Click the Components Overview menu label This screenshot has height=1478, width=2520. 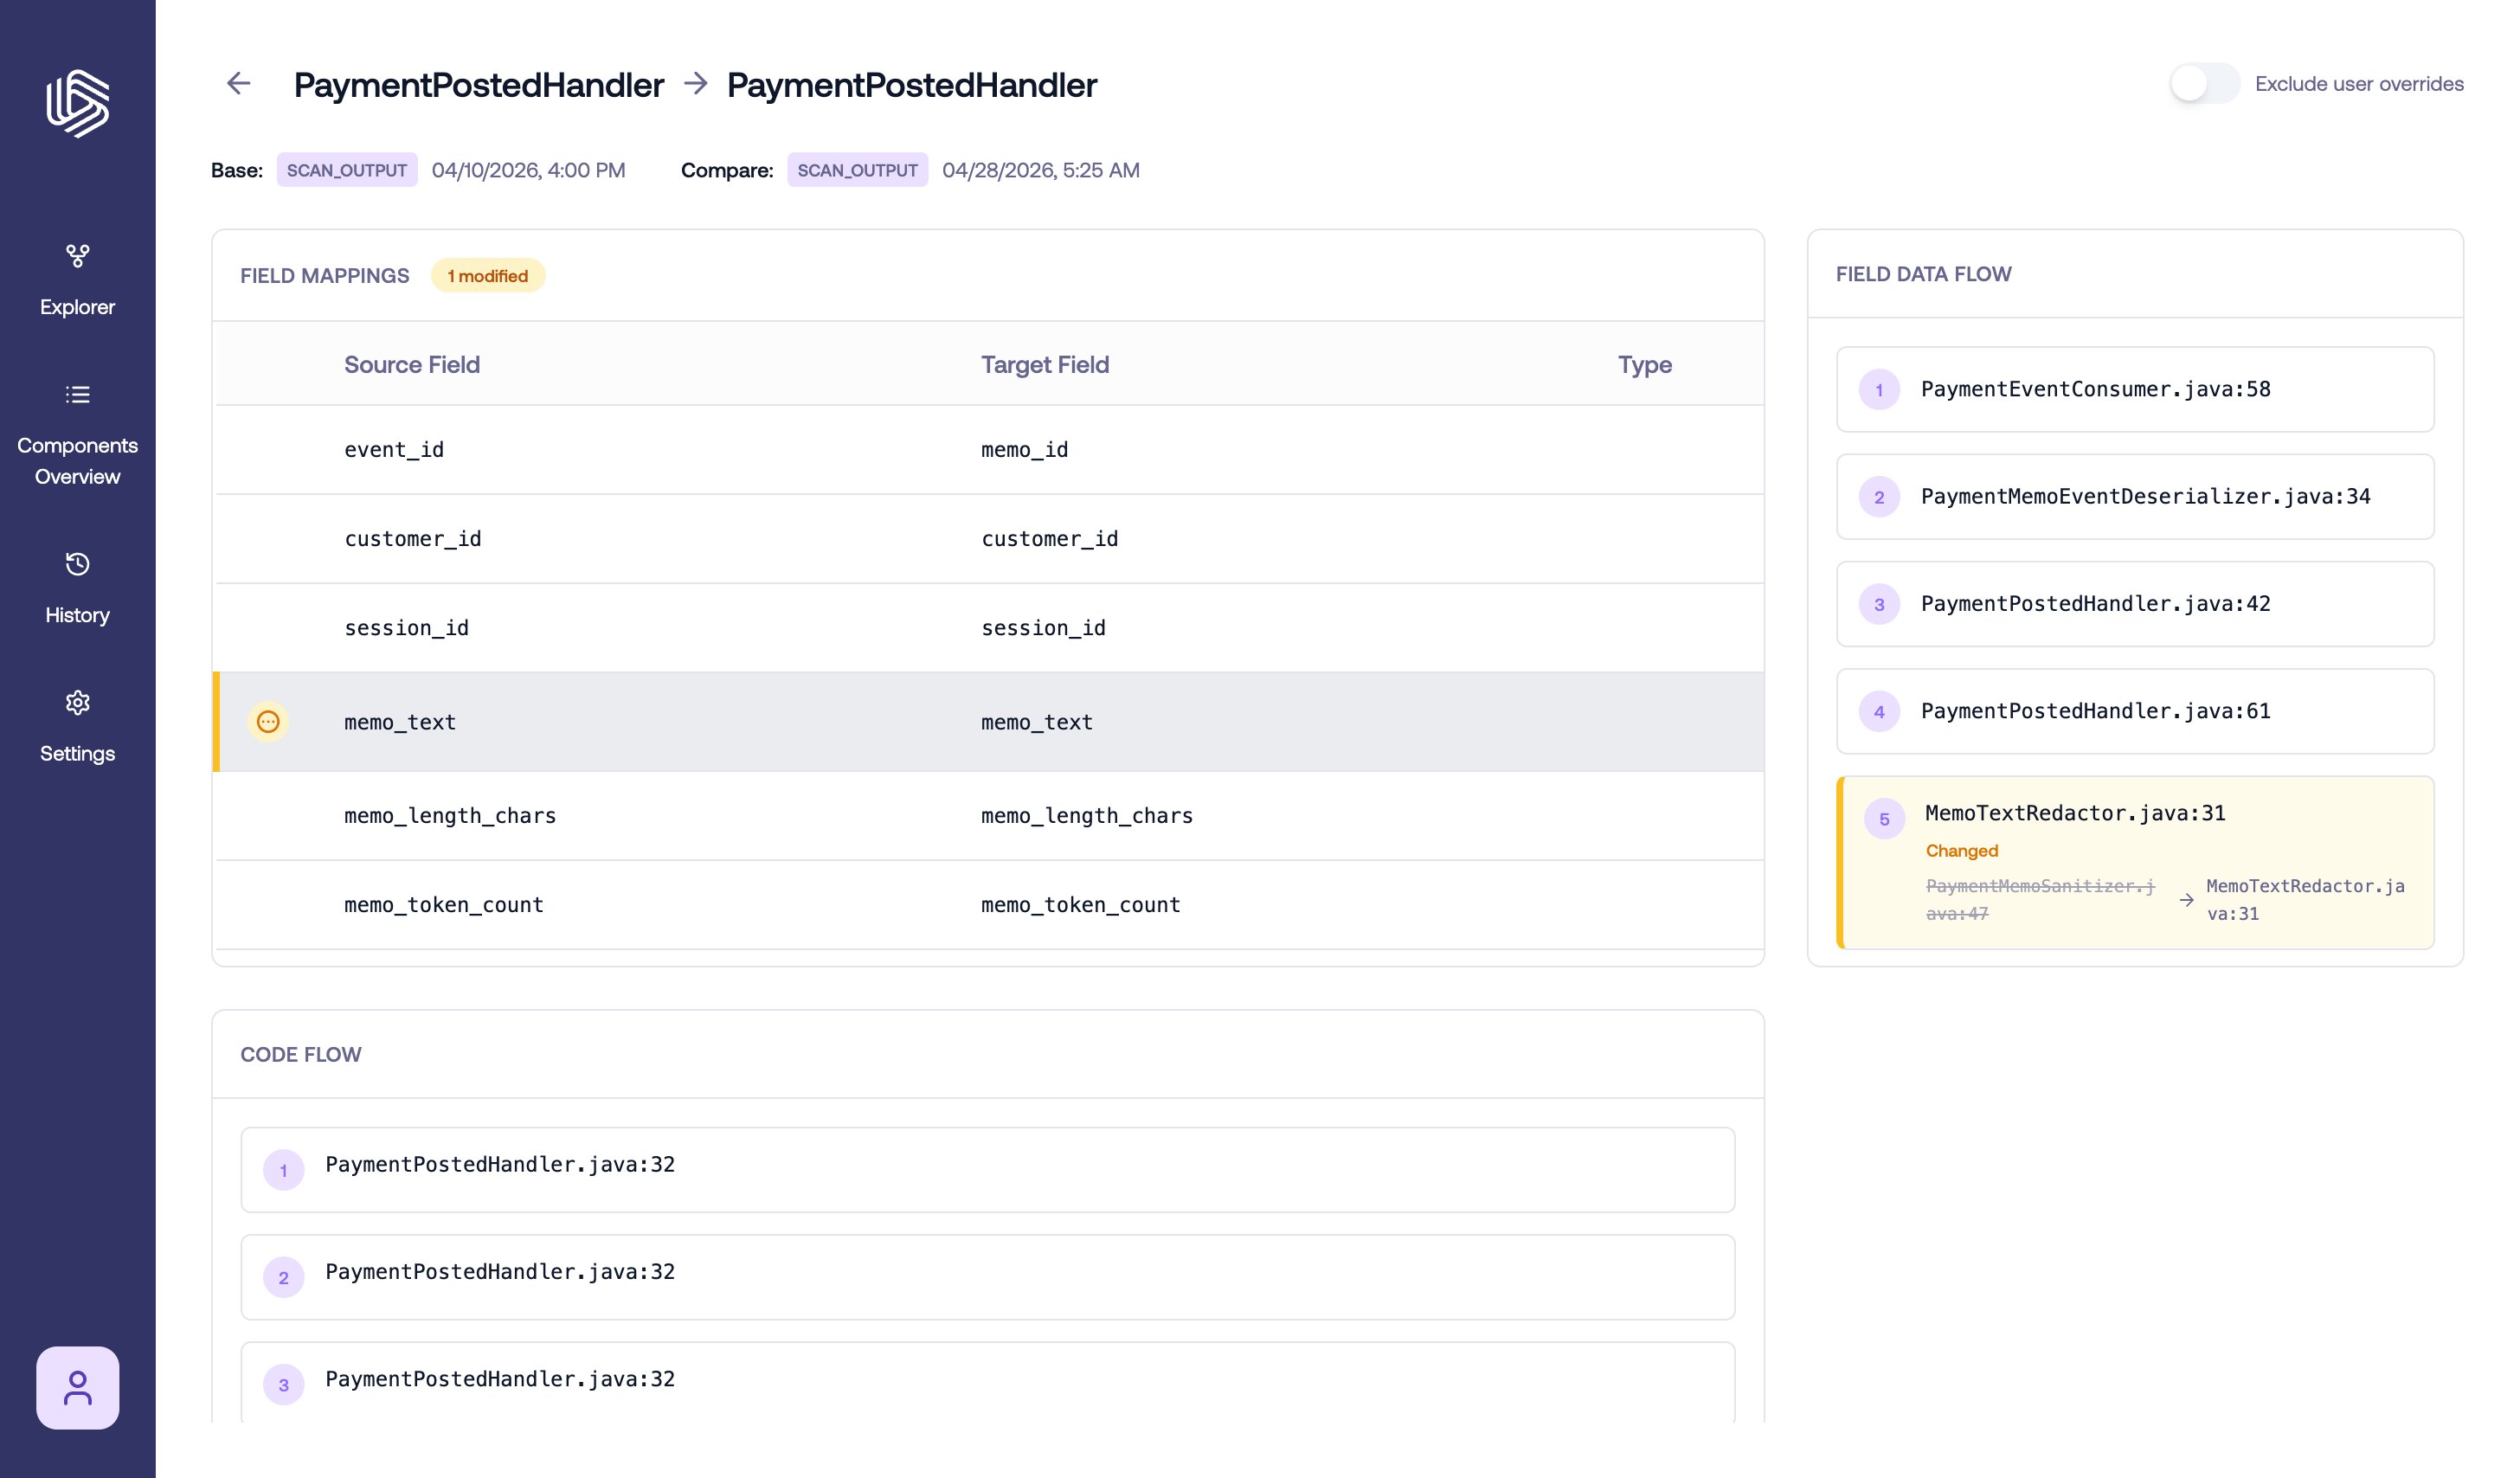[77, 461]
